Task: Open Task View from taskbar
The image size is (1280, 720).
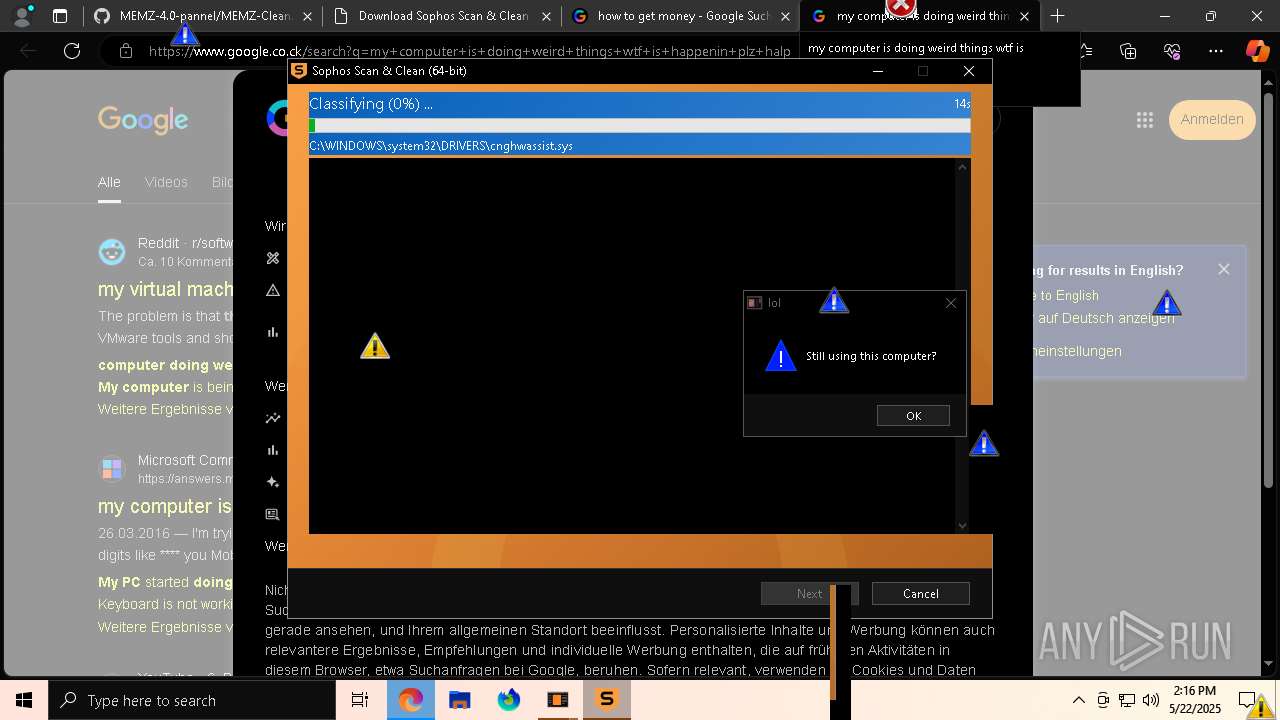Action: [360, 700]
